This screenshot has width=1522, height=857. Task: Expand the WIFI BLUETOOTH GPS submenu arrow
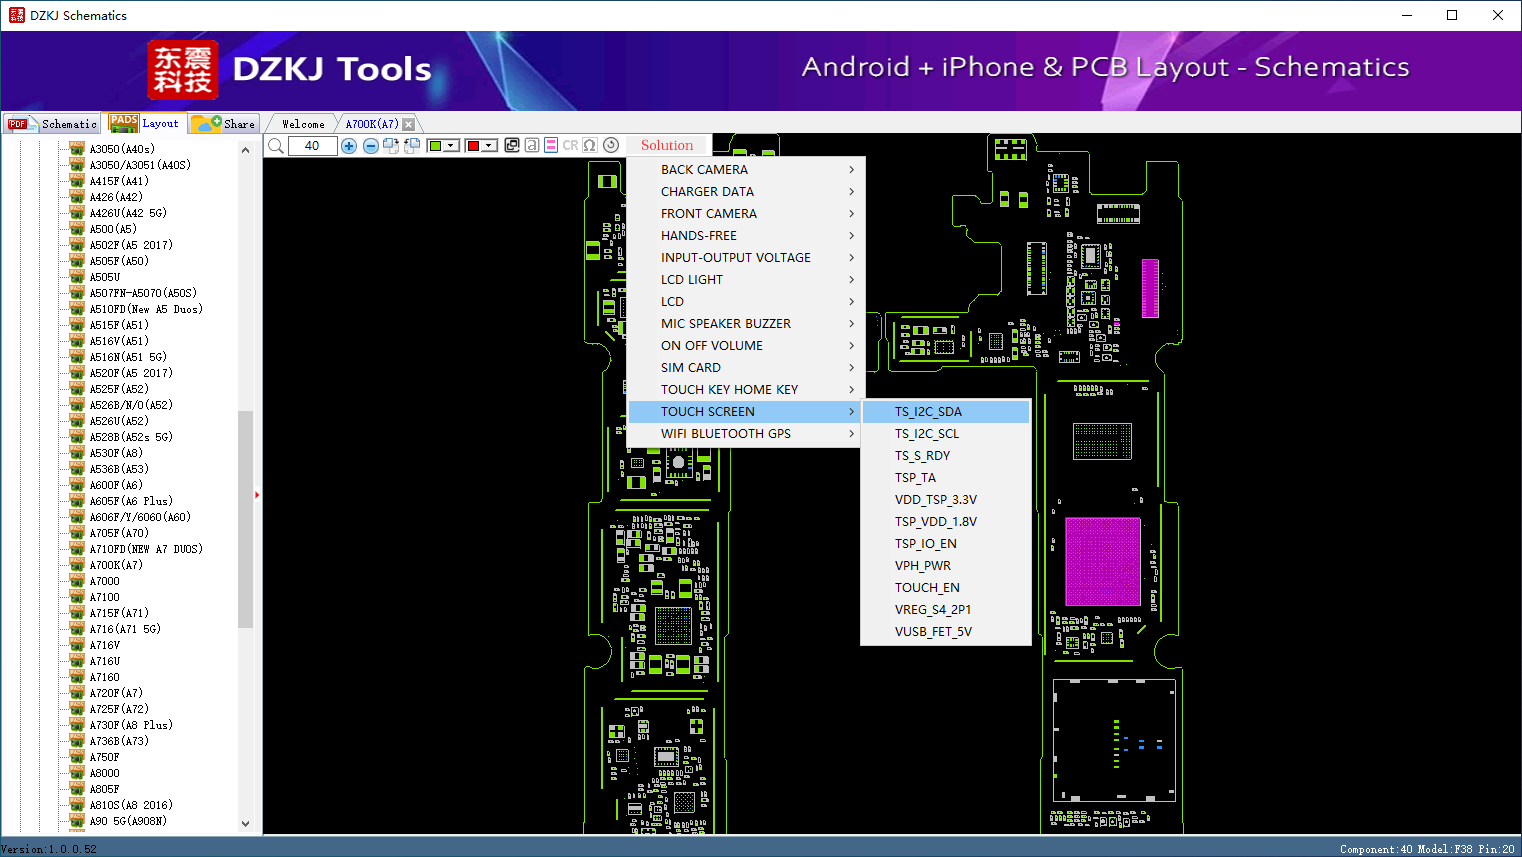(851, 434)
